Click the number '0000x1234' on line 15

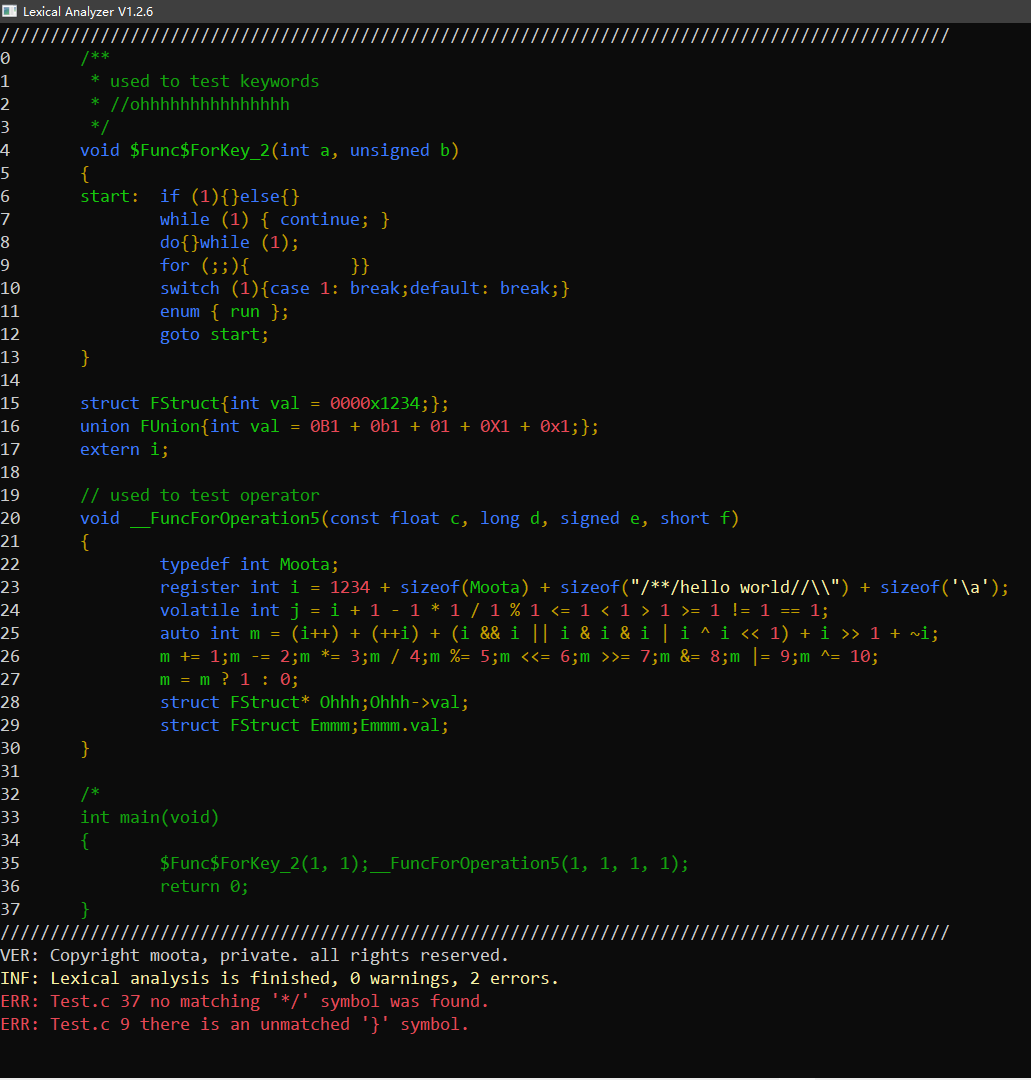click(375, 403)
